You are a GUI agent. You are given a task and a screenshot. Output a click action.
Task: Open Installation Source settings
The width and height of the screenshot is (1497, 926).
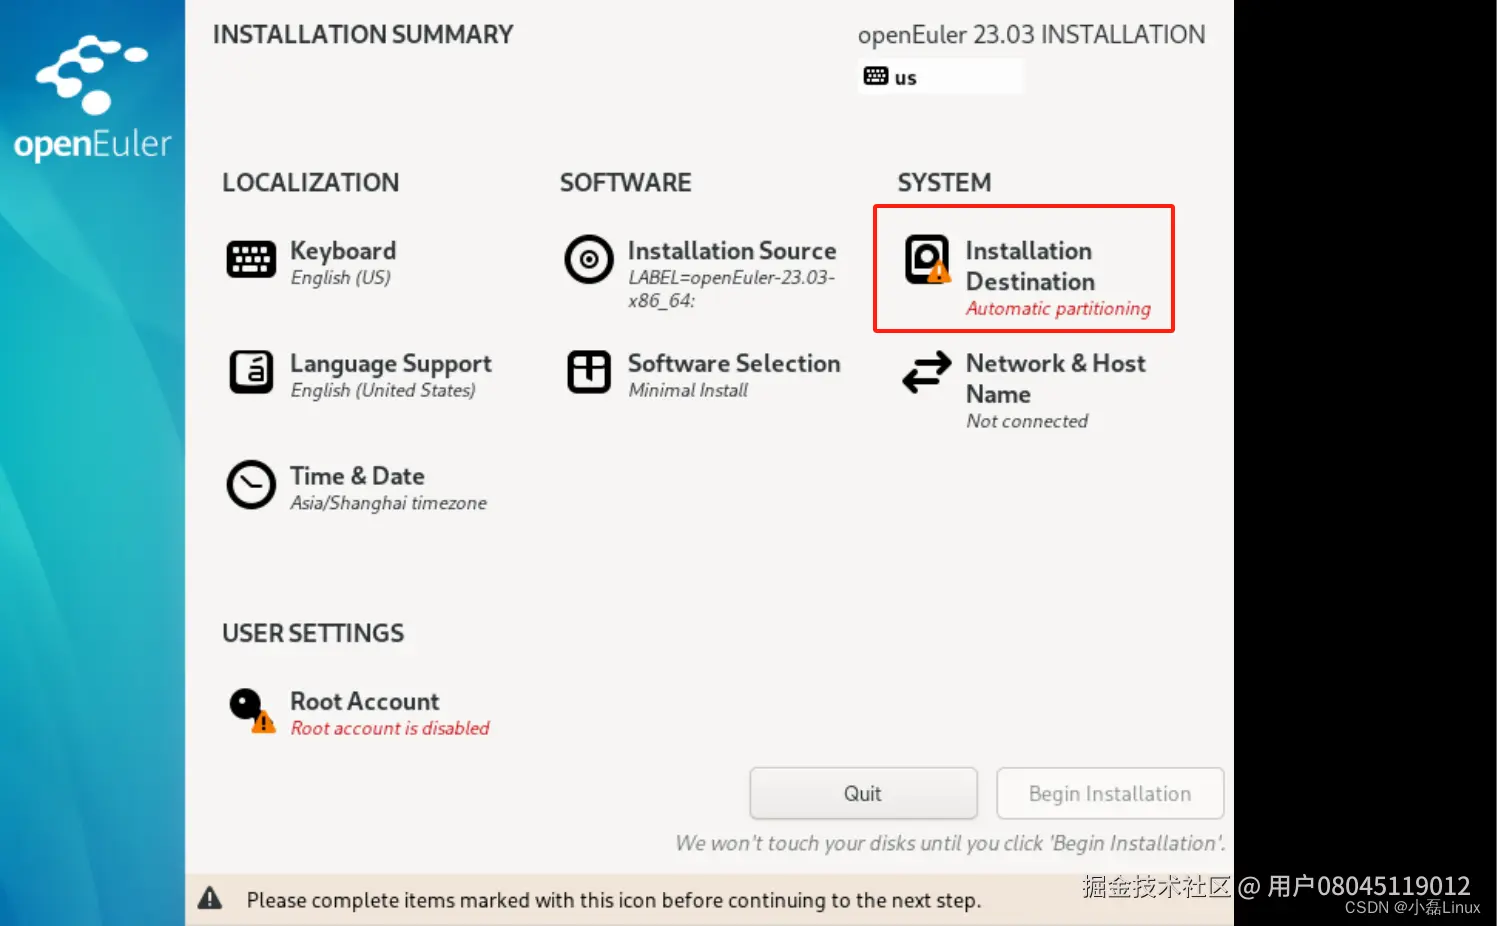[732, 250]
